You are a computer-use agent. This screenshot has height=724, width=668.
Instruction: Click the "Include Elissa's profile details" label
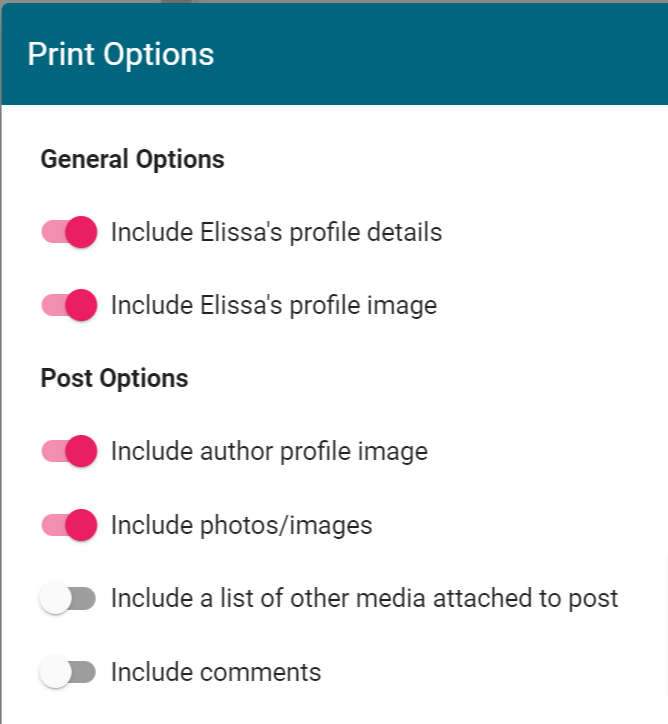tap(276, 232)
